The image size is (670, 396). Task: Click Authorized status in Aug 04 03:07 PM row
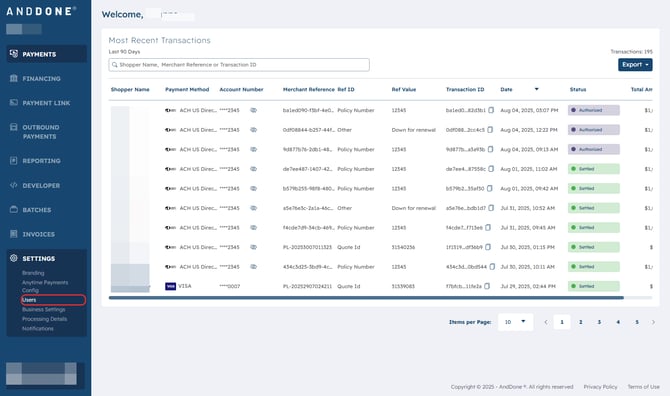[x=594, y=110]
